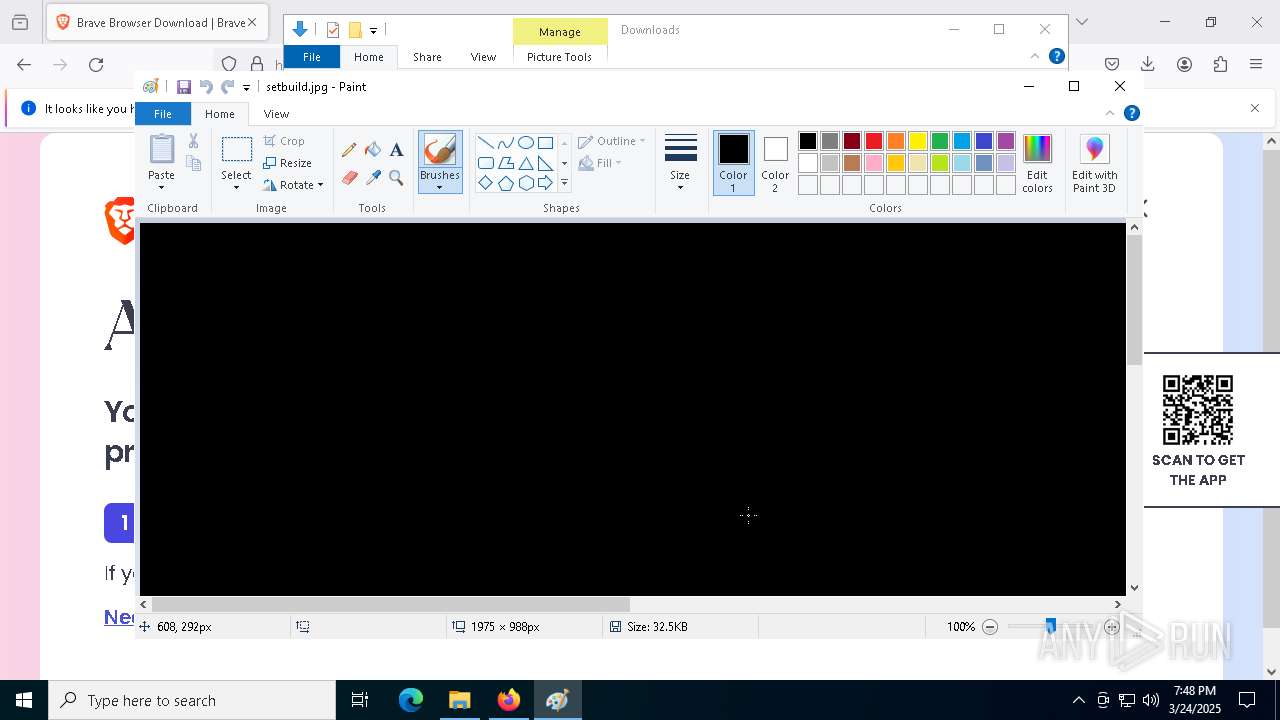The image size is (1280, 720).
Task: Expand the Brushes dropdown arrow
Action: pos(440,187)
